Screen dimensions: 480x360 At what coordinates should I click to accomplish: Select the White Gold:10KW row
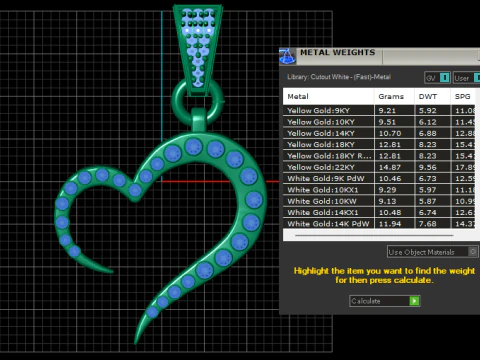point(379,201)
